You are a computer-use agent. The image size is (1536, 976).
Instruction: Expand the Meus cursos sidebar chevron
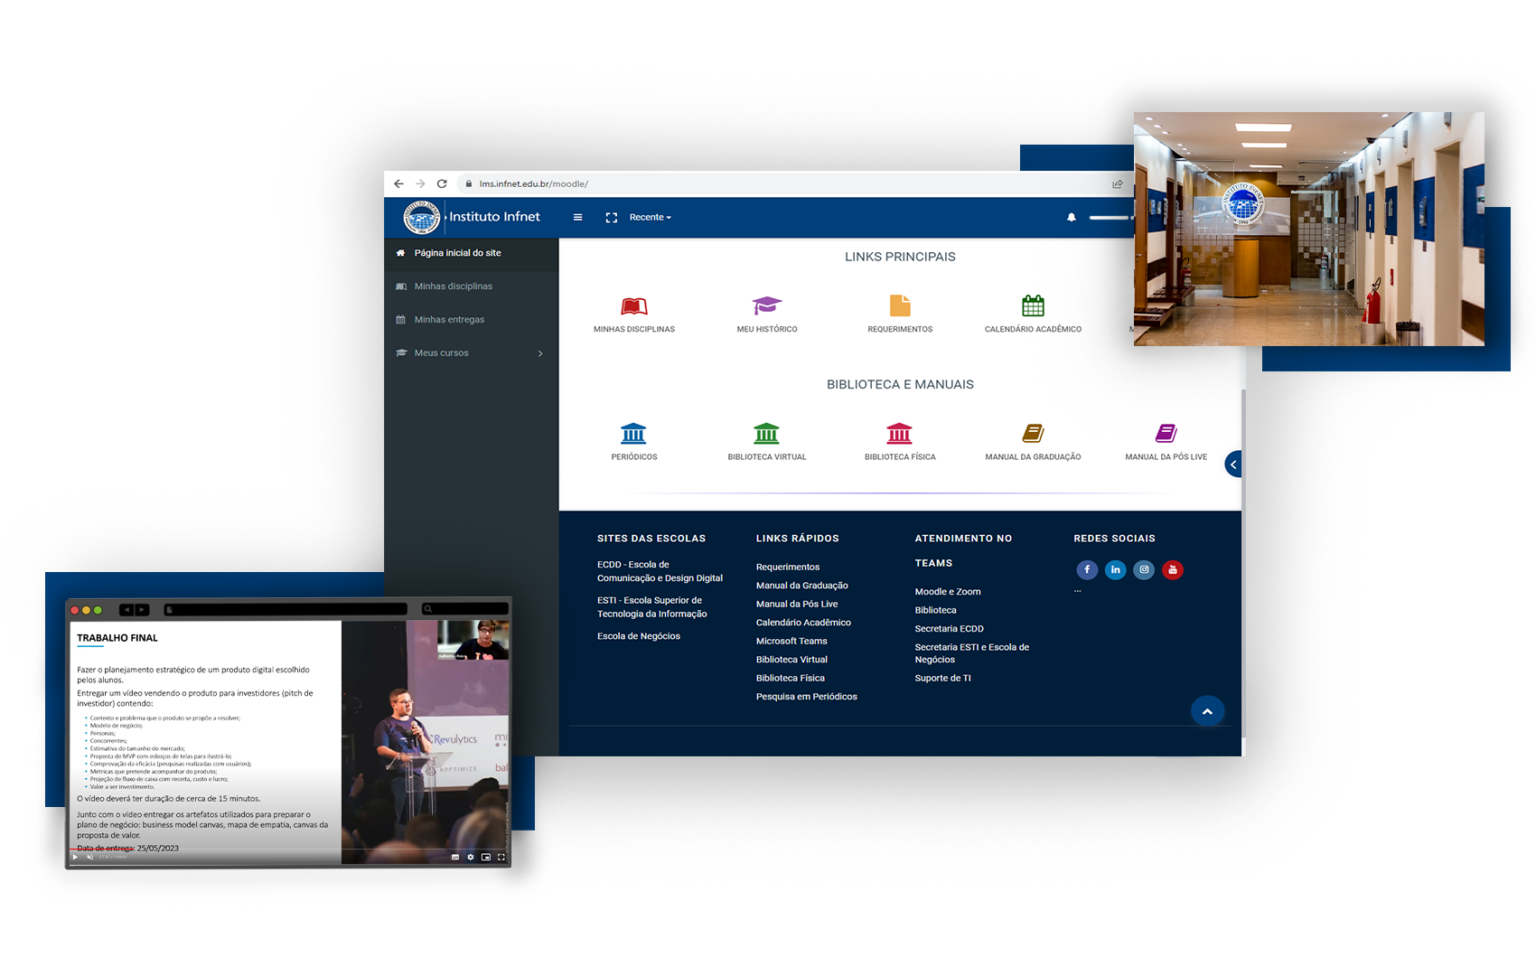[540, 353]
